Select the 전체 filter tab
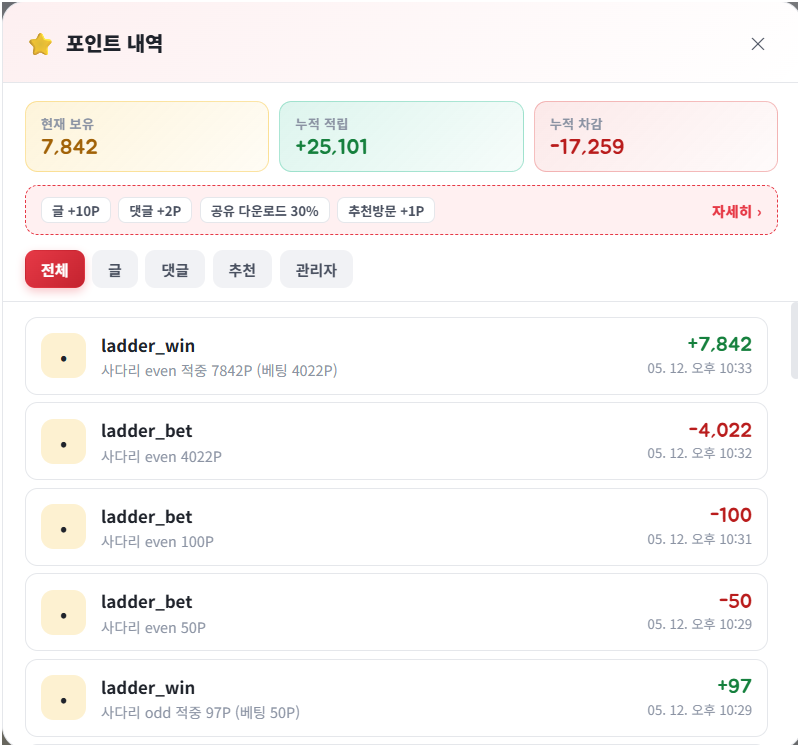The image size is (800, 747). tap(55, 269)
